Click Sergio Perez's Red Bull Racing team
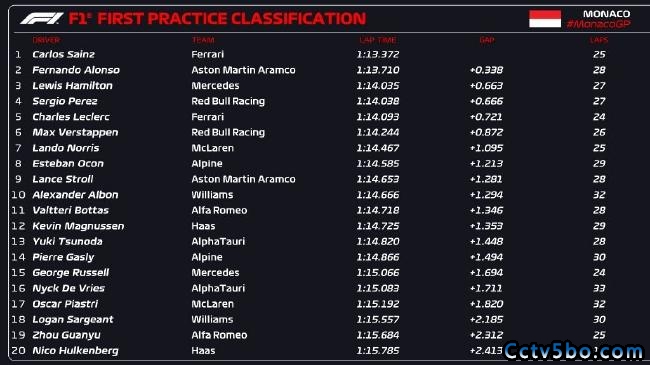This screenshot has height=365, width=650. coord(228,101)
